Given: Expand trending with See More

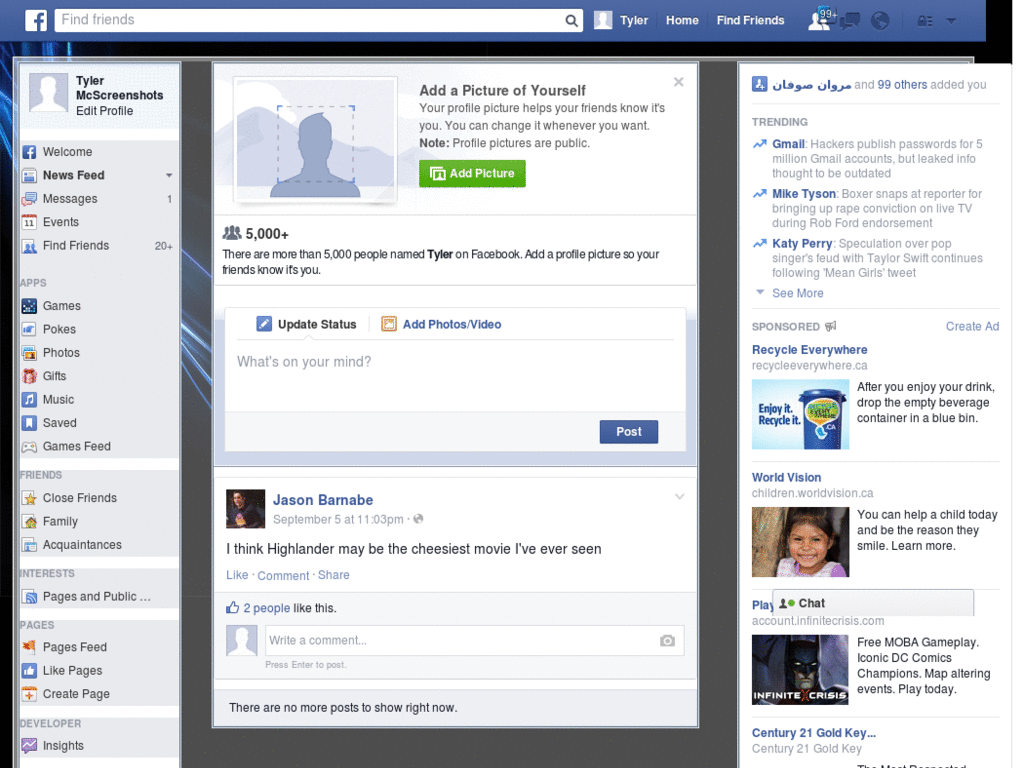Looking at the screenshot, I should click(x=797, y=293).
